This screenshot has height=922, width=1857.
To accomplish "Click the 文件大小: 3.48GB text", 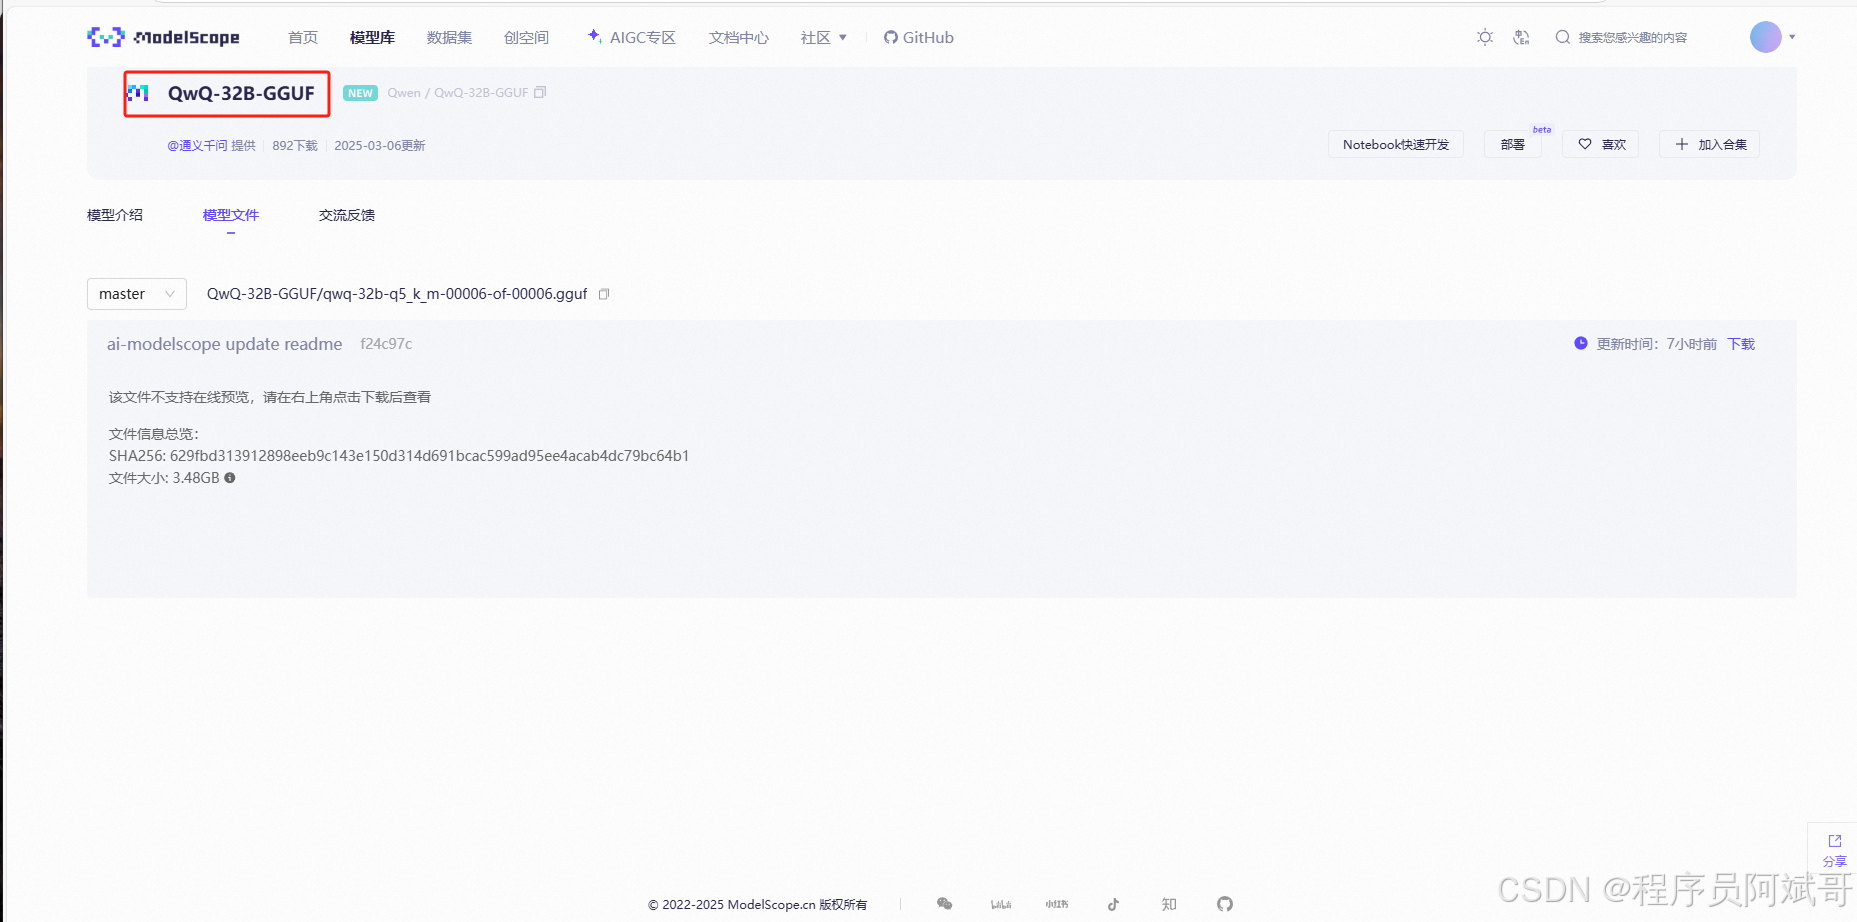I will pos(164,478).
